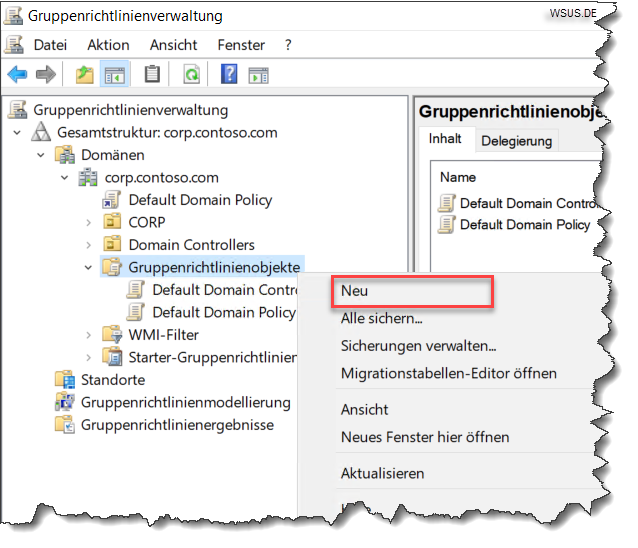Select Alle sichern... in context menu

[x=381, y=318]
